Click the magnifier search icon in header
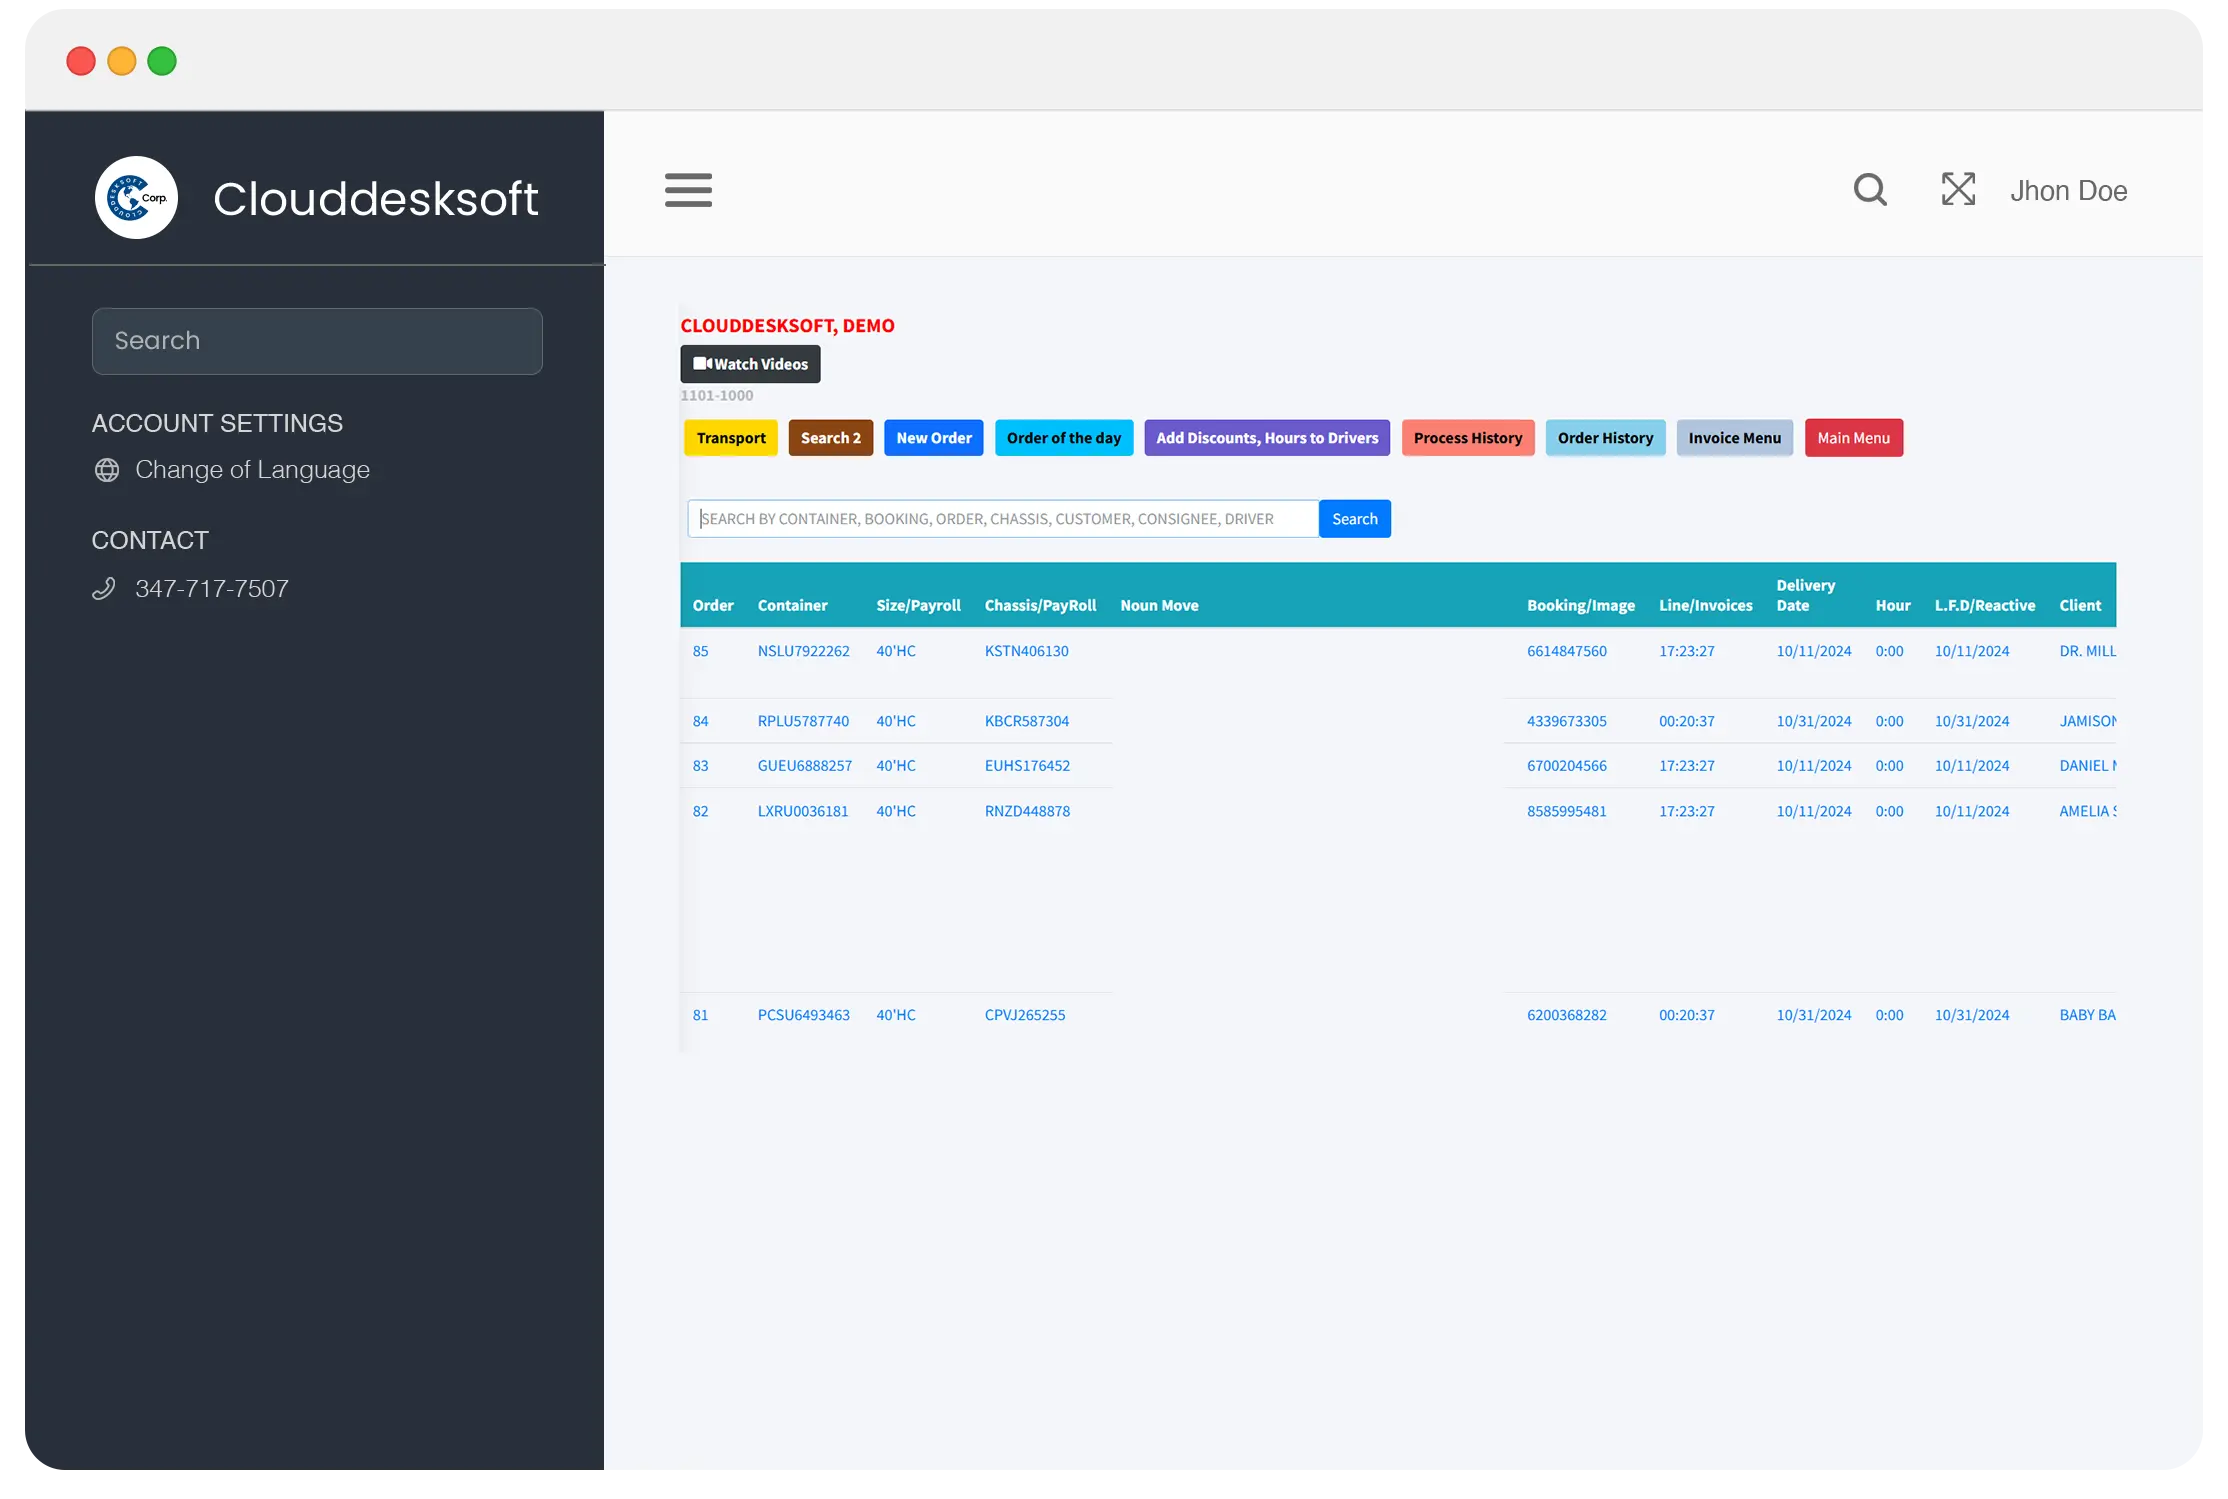The height and width of the screenshot is (1499, 2228). click(1869, 190)
